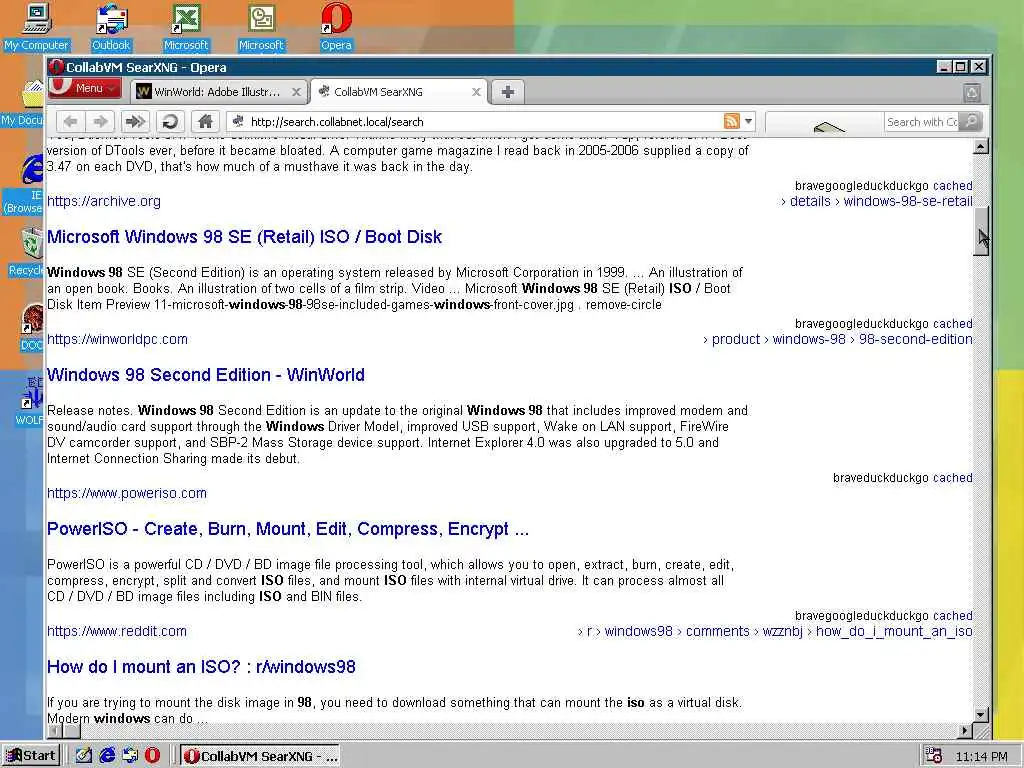
Task: Expand the address bar history dropdown
Action: (748, 121)
